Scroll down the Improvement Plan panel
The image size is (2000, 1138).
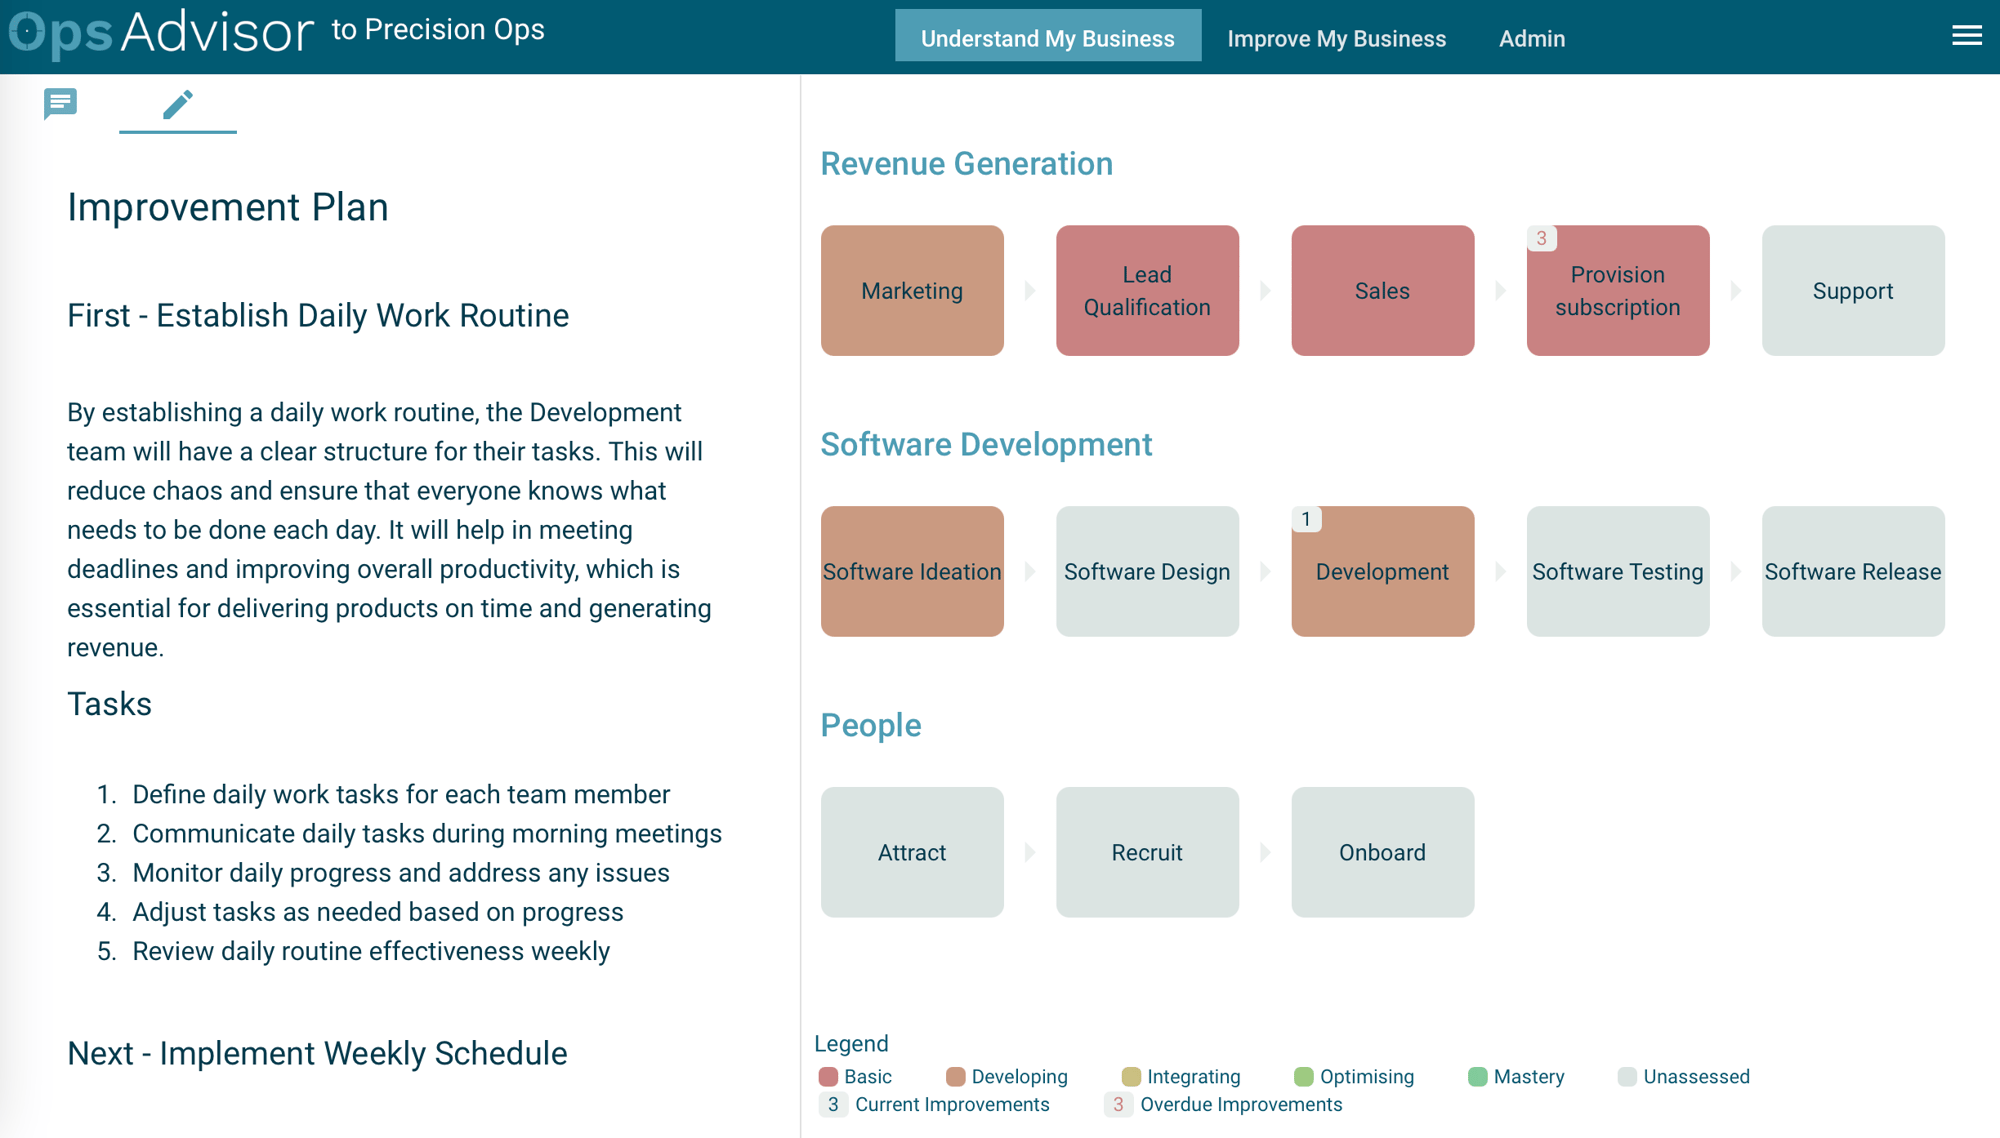(398, 618)
